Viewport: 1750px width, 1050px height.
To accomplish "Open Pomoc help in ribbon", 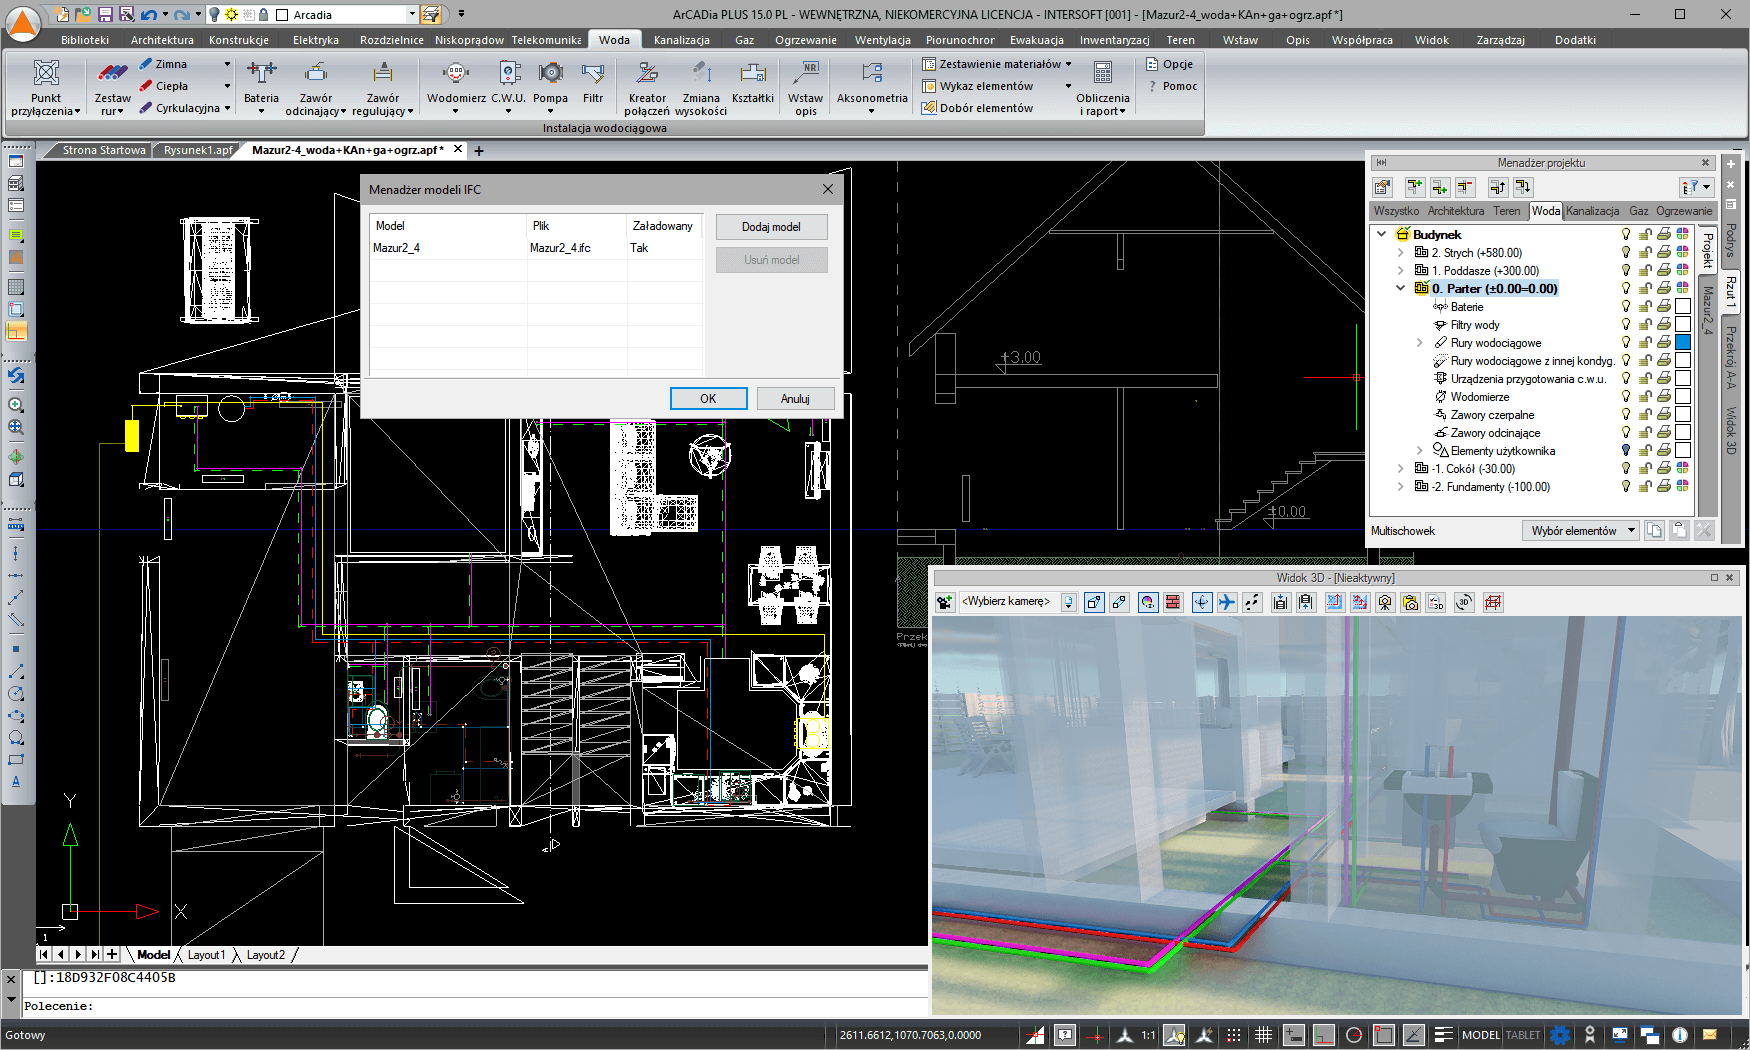I will (x=1171, y=86).
